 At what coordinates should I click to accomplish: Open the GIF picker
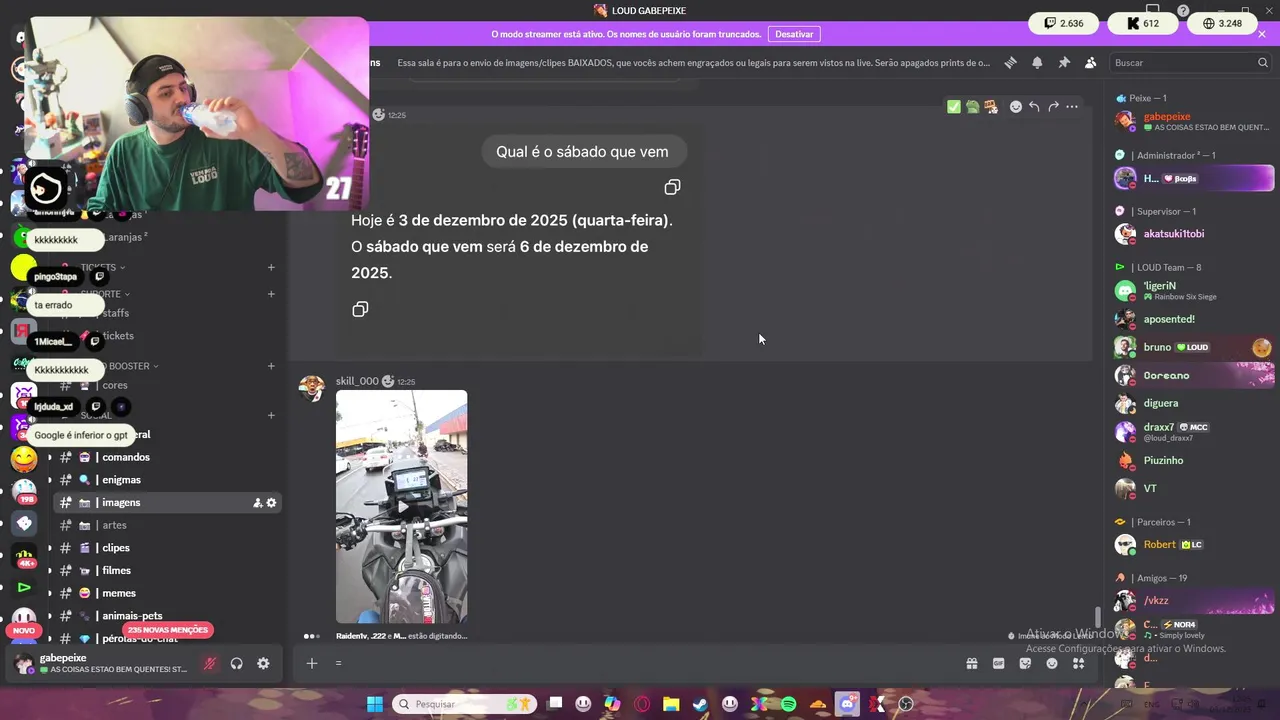(998, 663)
